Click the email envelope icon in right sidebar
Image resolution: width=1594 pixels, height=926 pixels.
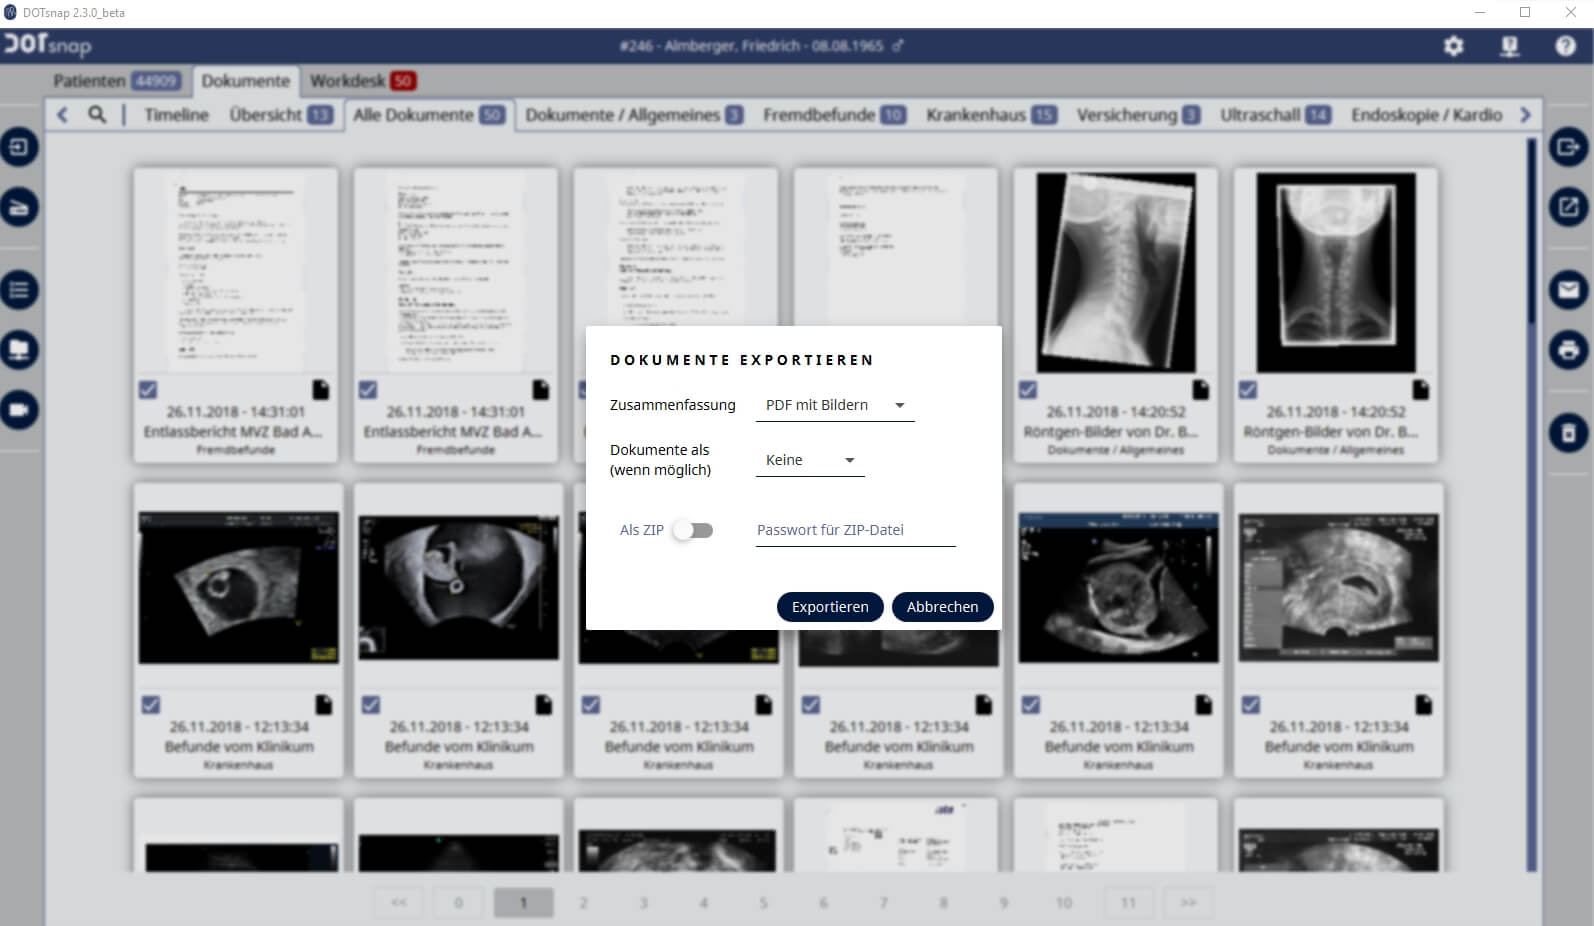point(1568,290)
